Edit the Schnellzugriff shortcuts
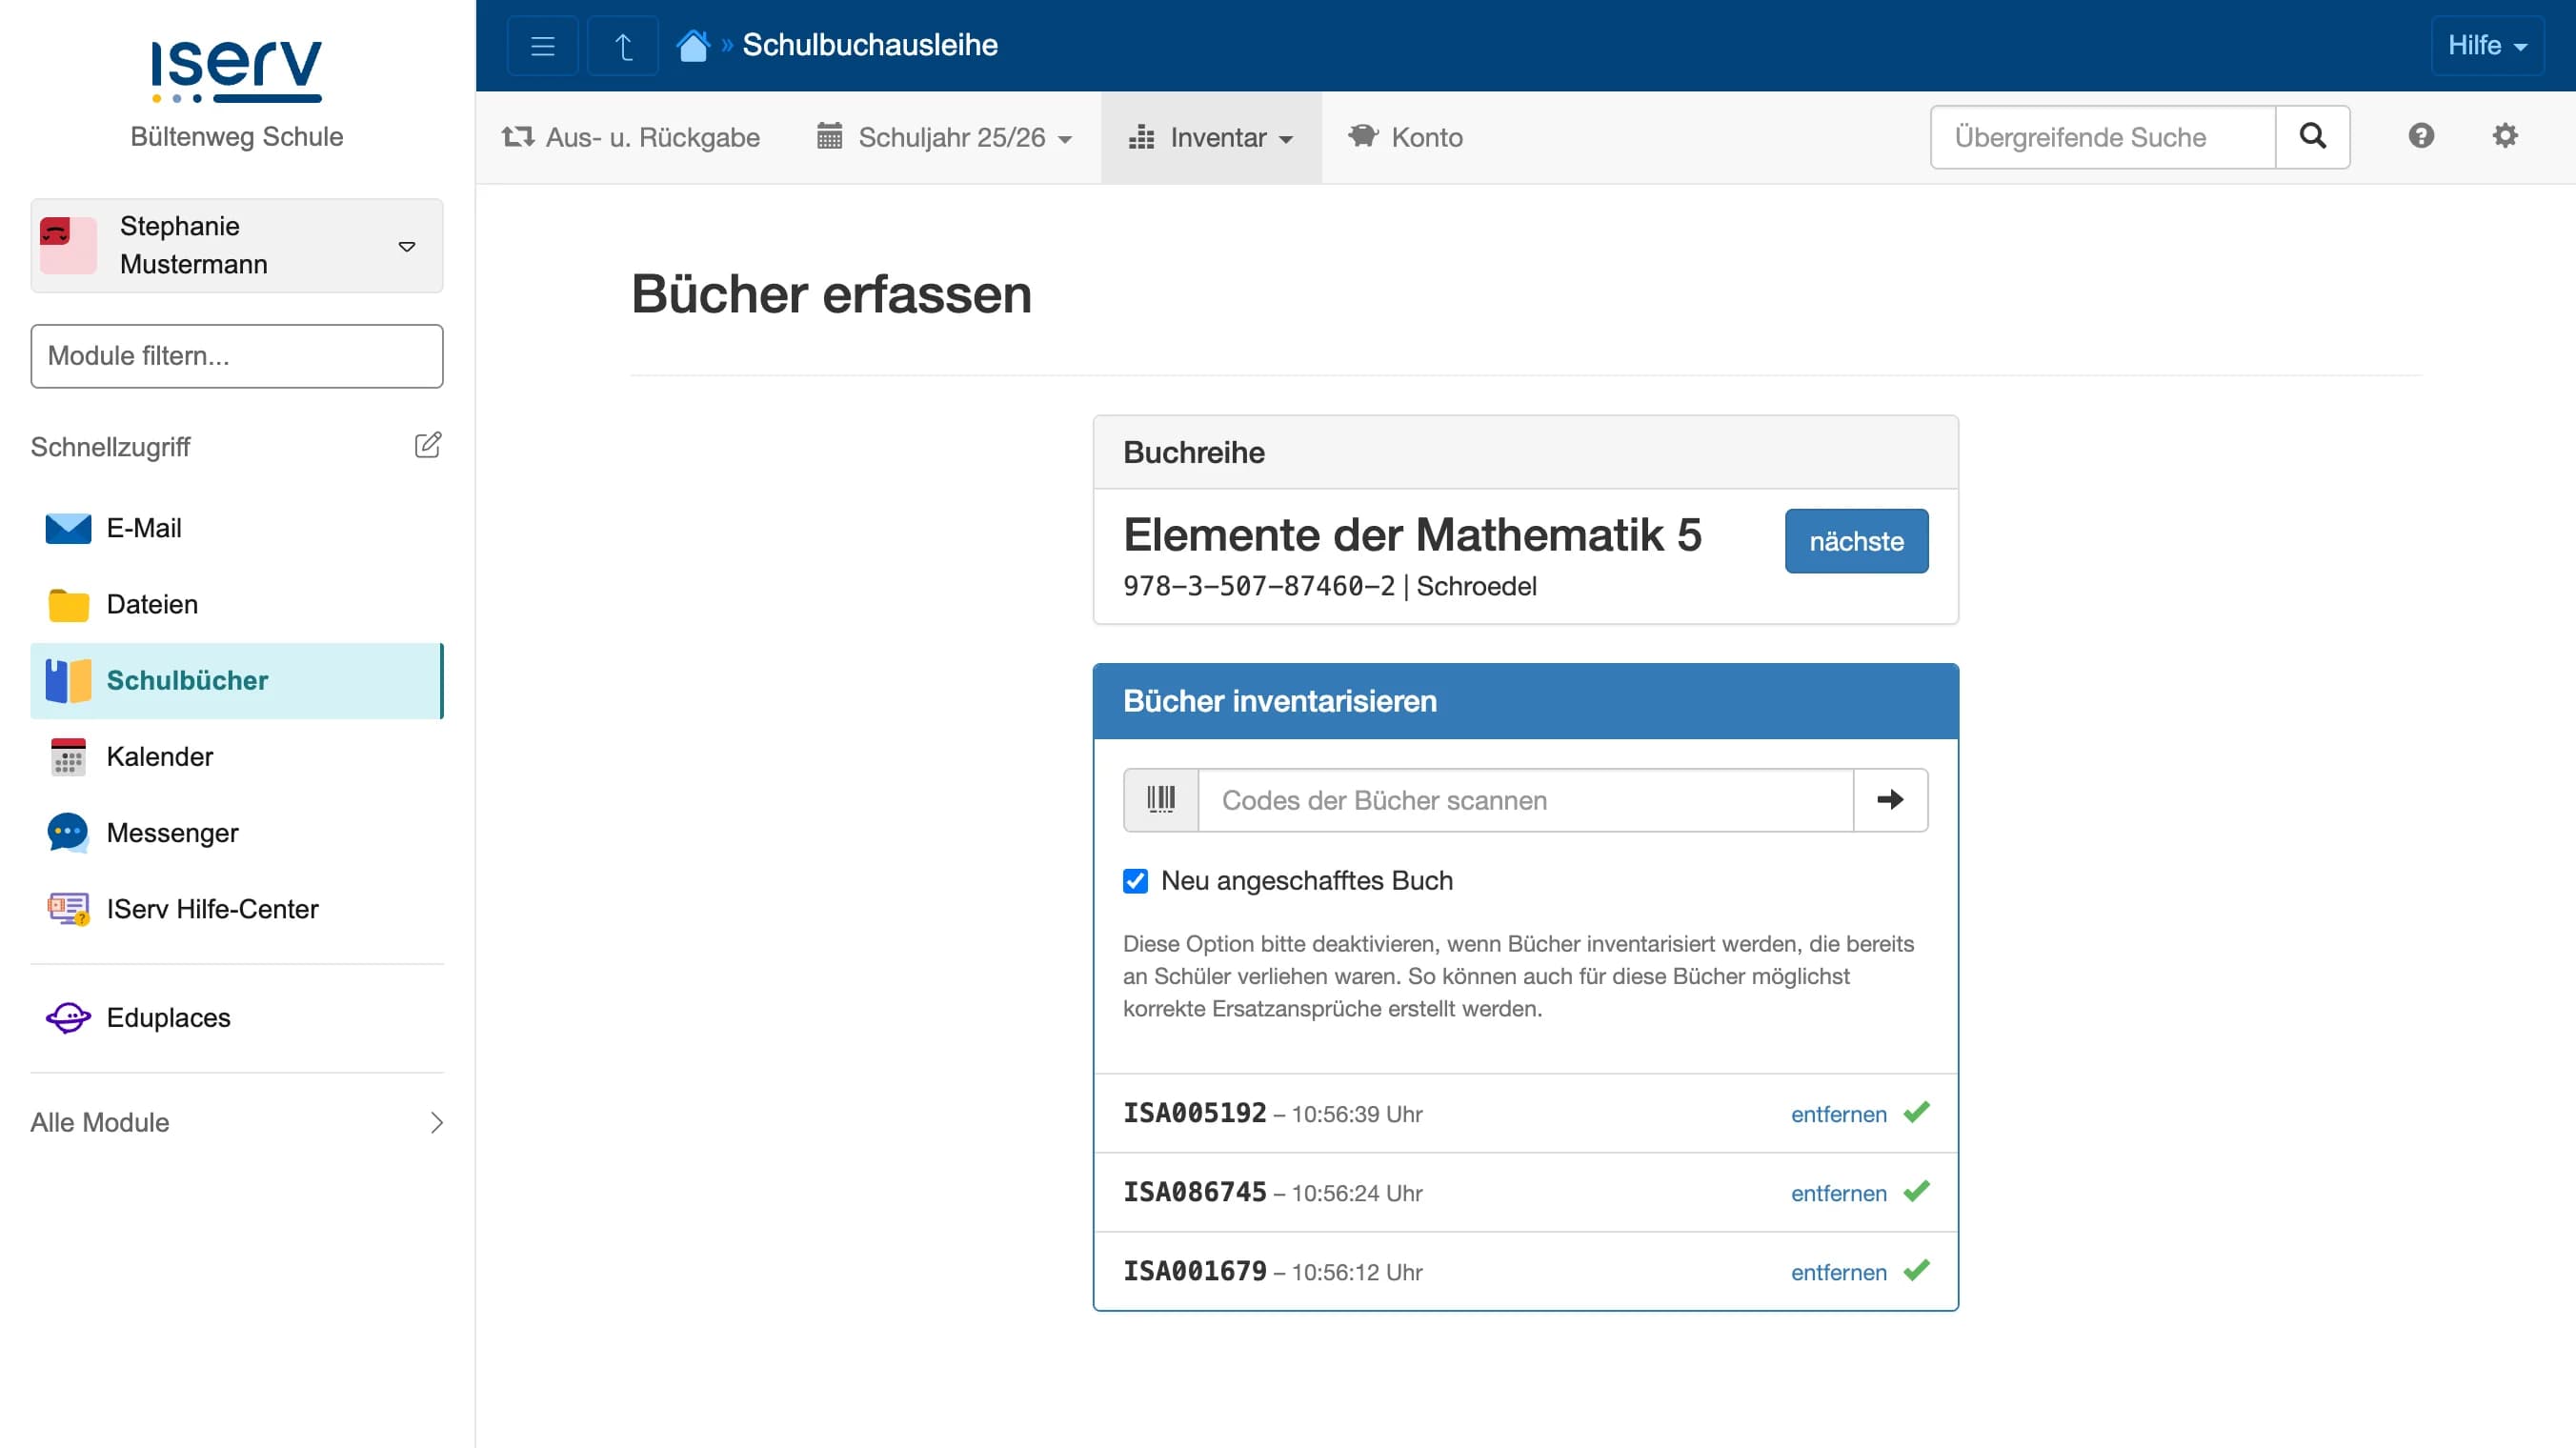This screenshot has height=1448, width=2576. (x=428, y=445)
